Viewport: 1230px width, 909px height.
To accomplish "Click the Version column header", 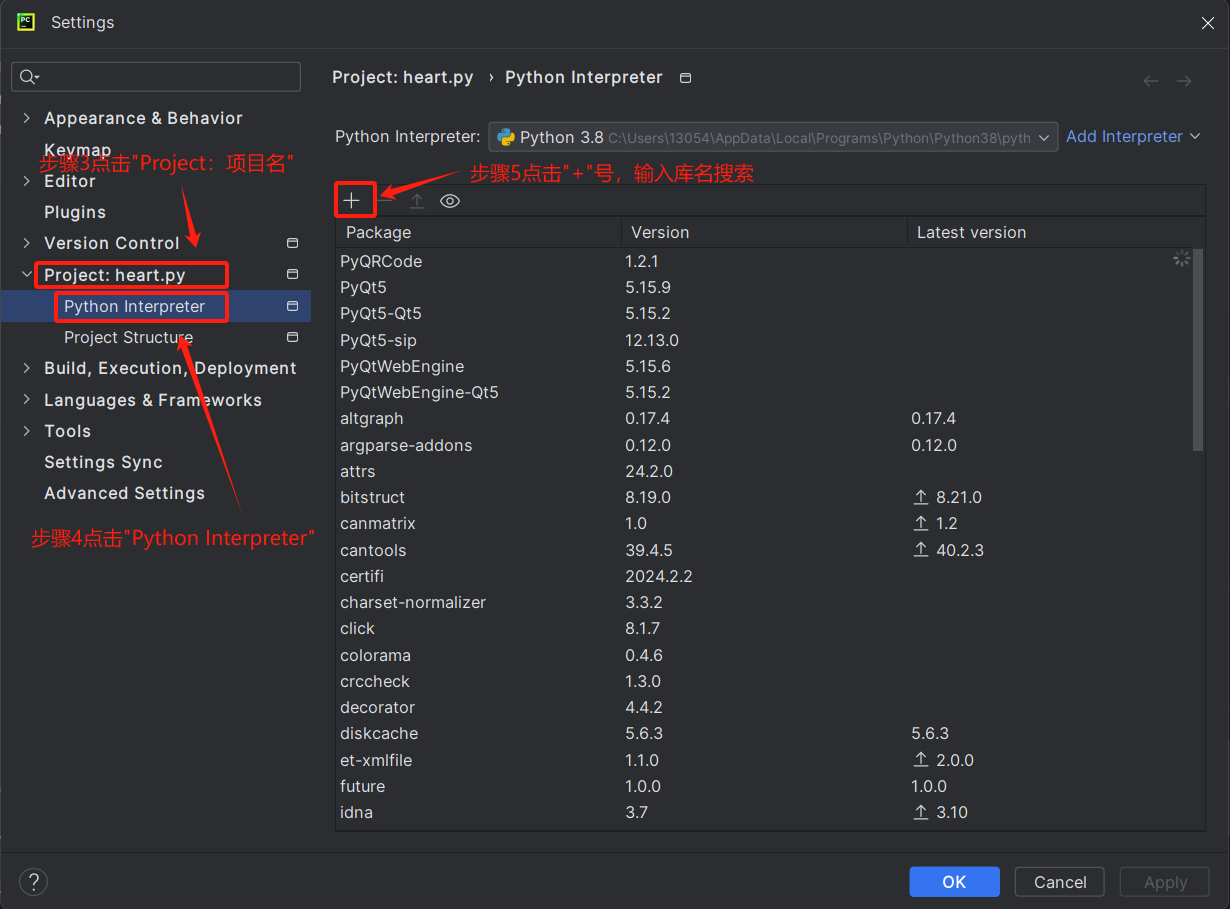I will 764,232.
